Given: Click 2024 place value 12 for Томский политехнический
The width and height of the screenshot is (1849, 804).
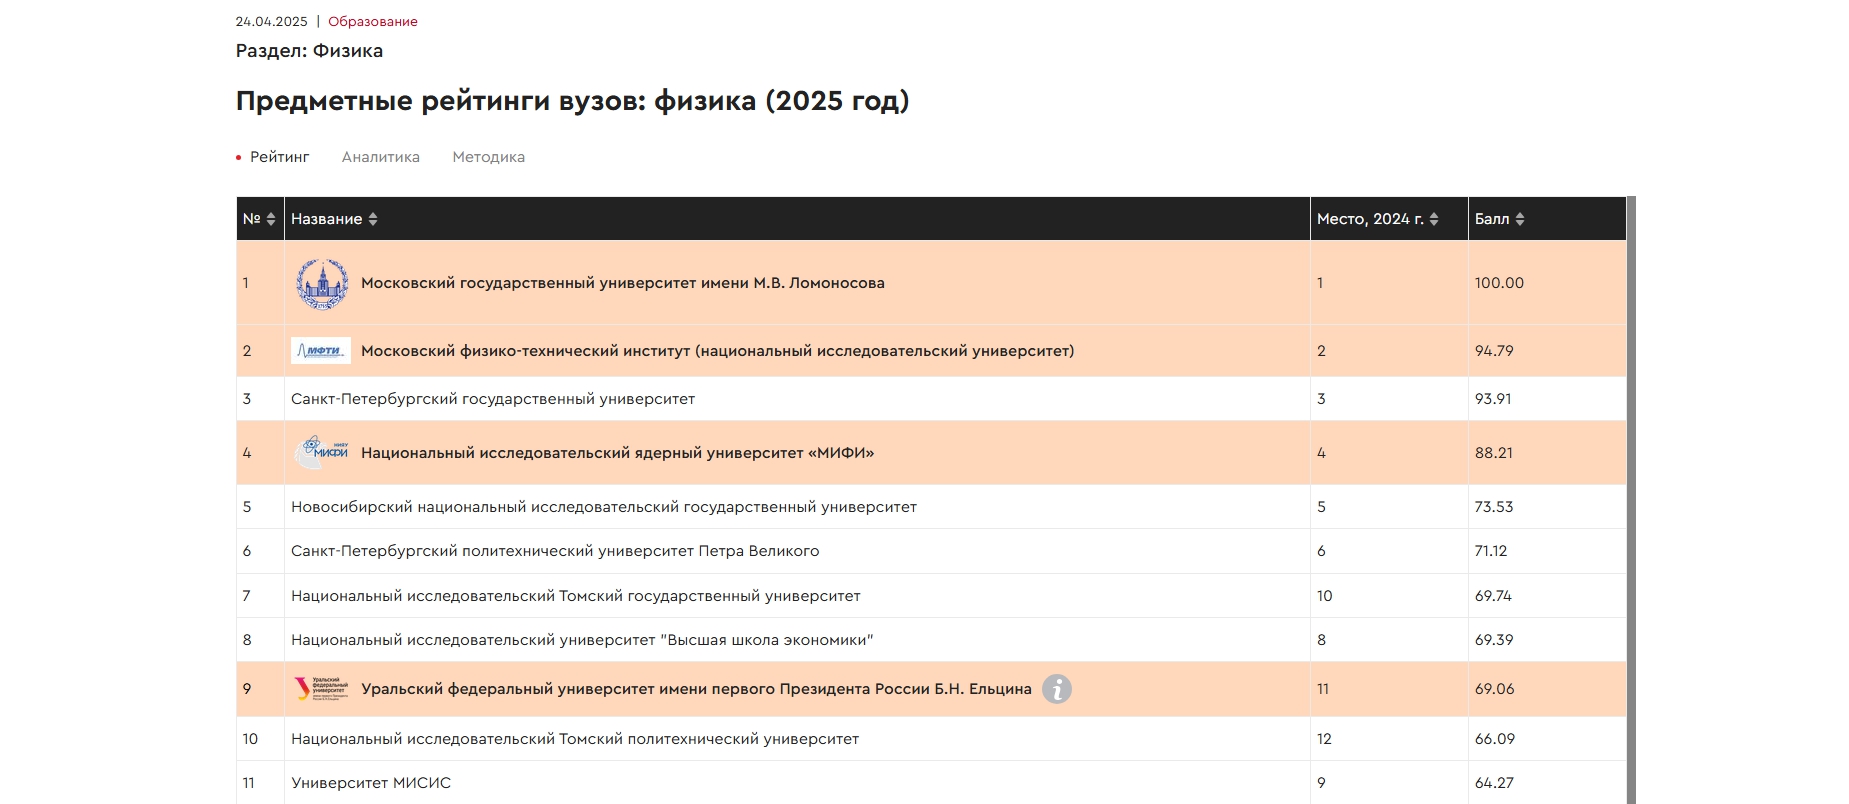Looking at the screenshot, I should (x=1324, y=739).
